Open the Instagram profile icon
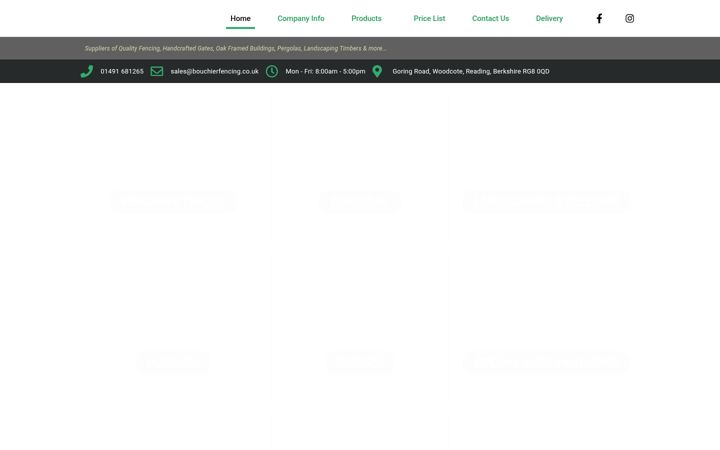The height and width of the screenshot is (450, 720). click(629, 18)
